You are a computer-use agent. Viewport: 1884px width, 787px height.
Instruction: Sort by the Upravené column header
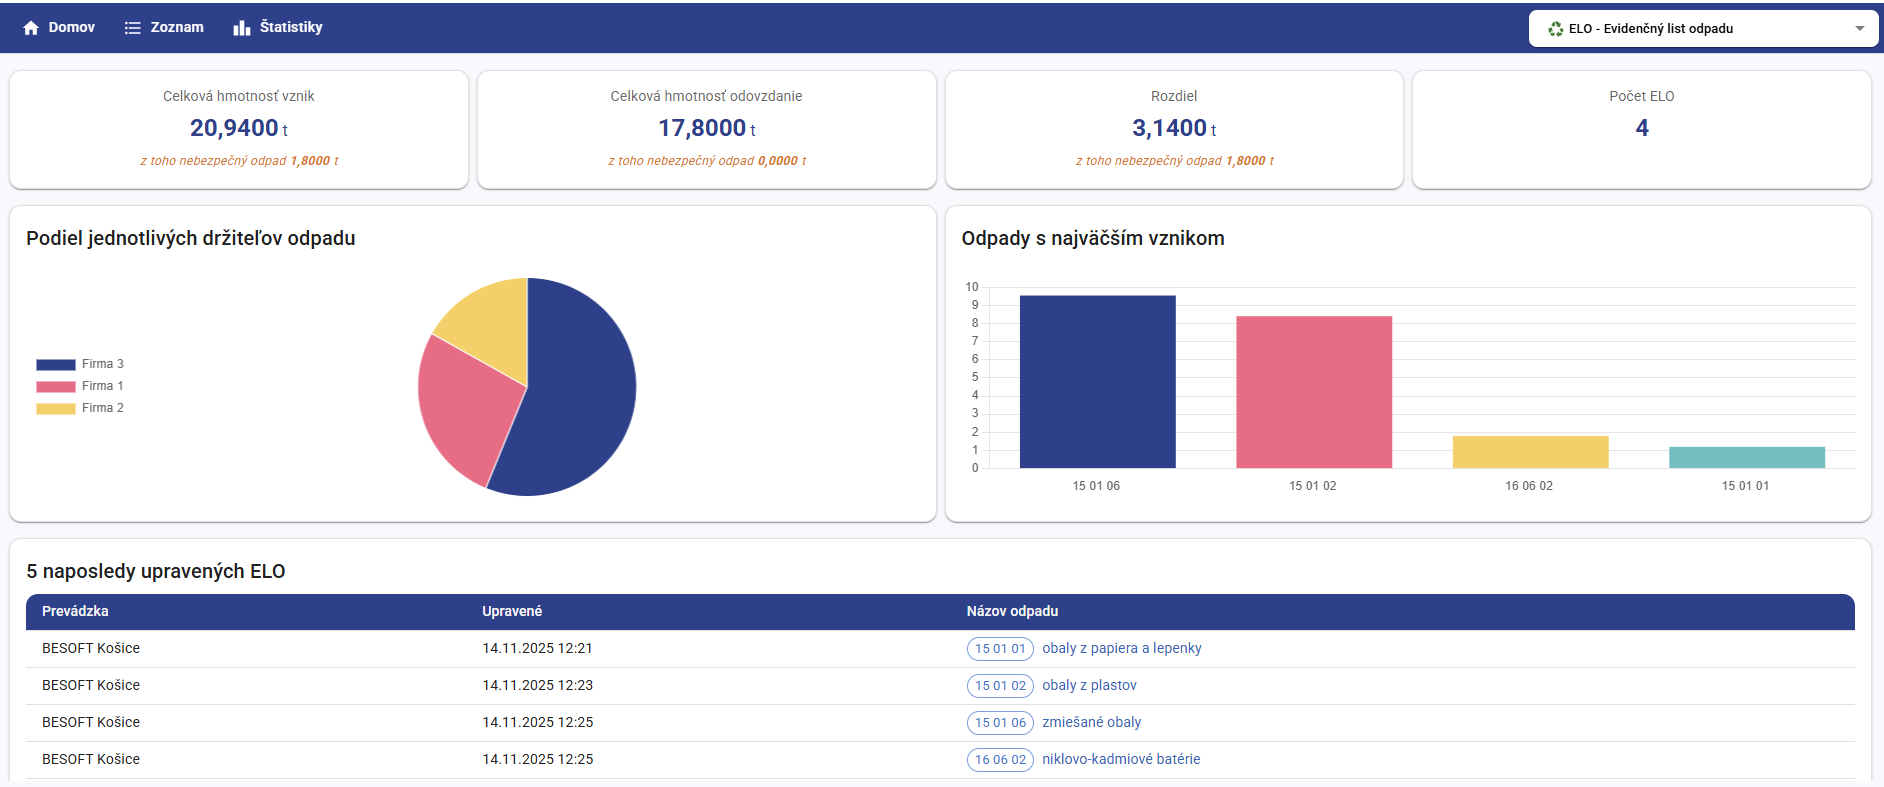(x=512, y=611)
